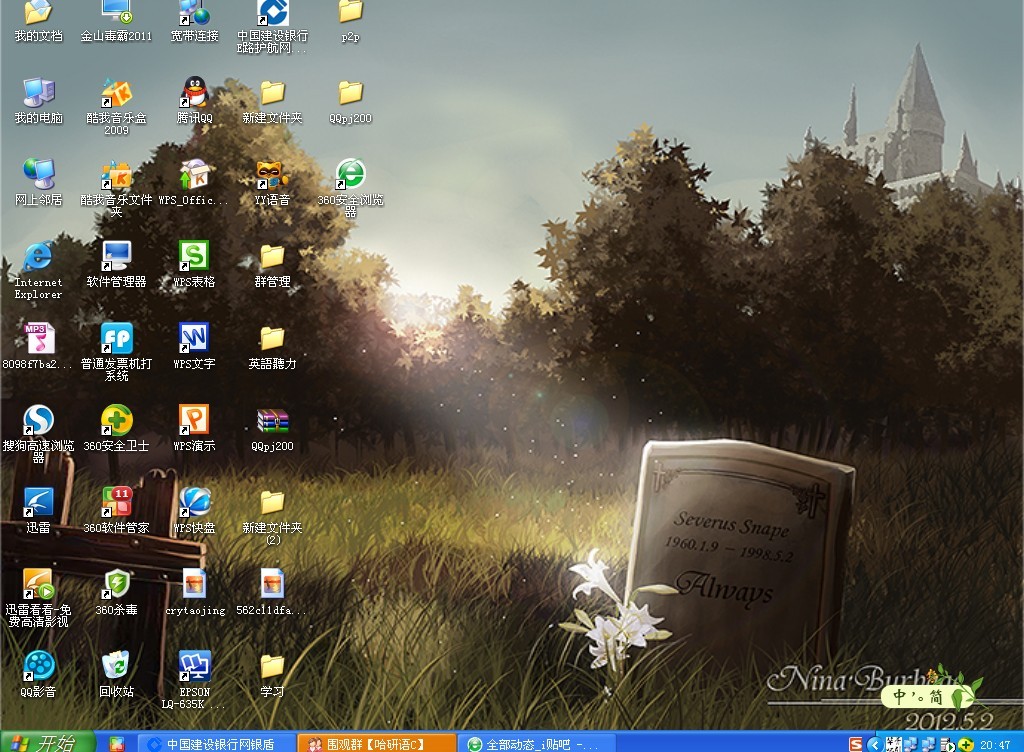The width and height of the screenshot is (1024, 752).
Task: Select the QQpj200 folder icon
Action: tap(351, 101)
